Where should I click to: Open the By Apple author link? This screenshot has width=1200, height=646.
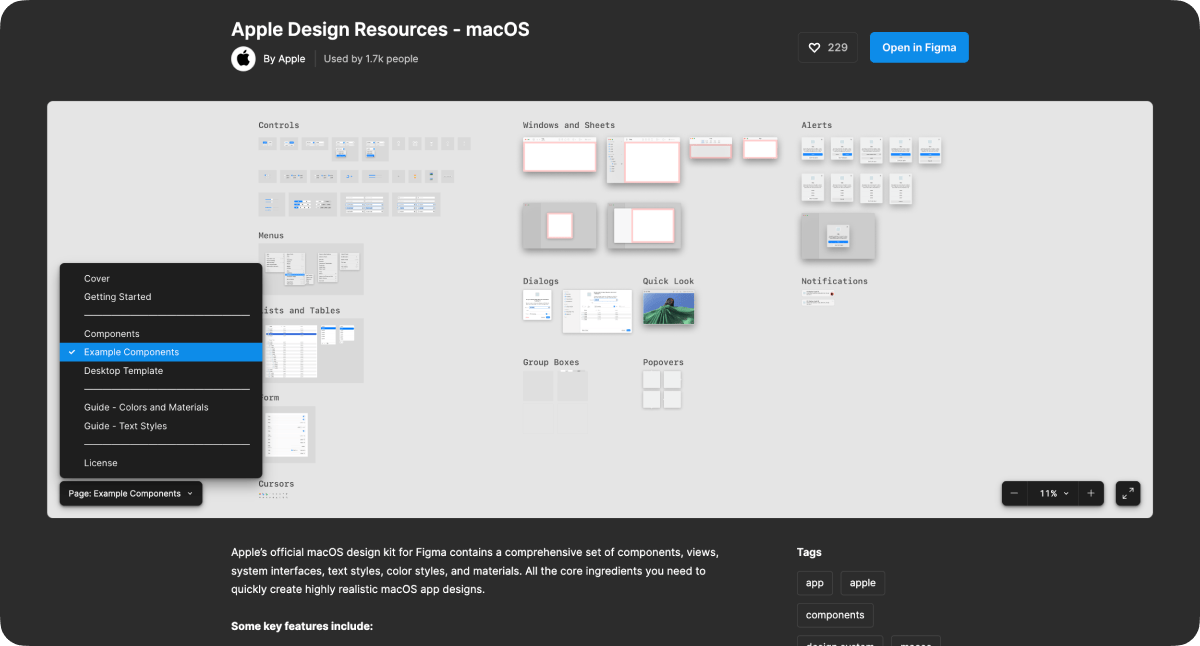coord(284,59)
